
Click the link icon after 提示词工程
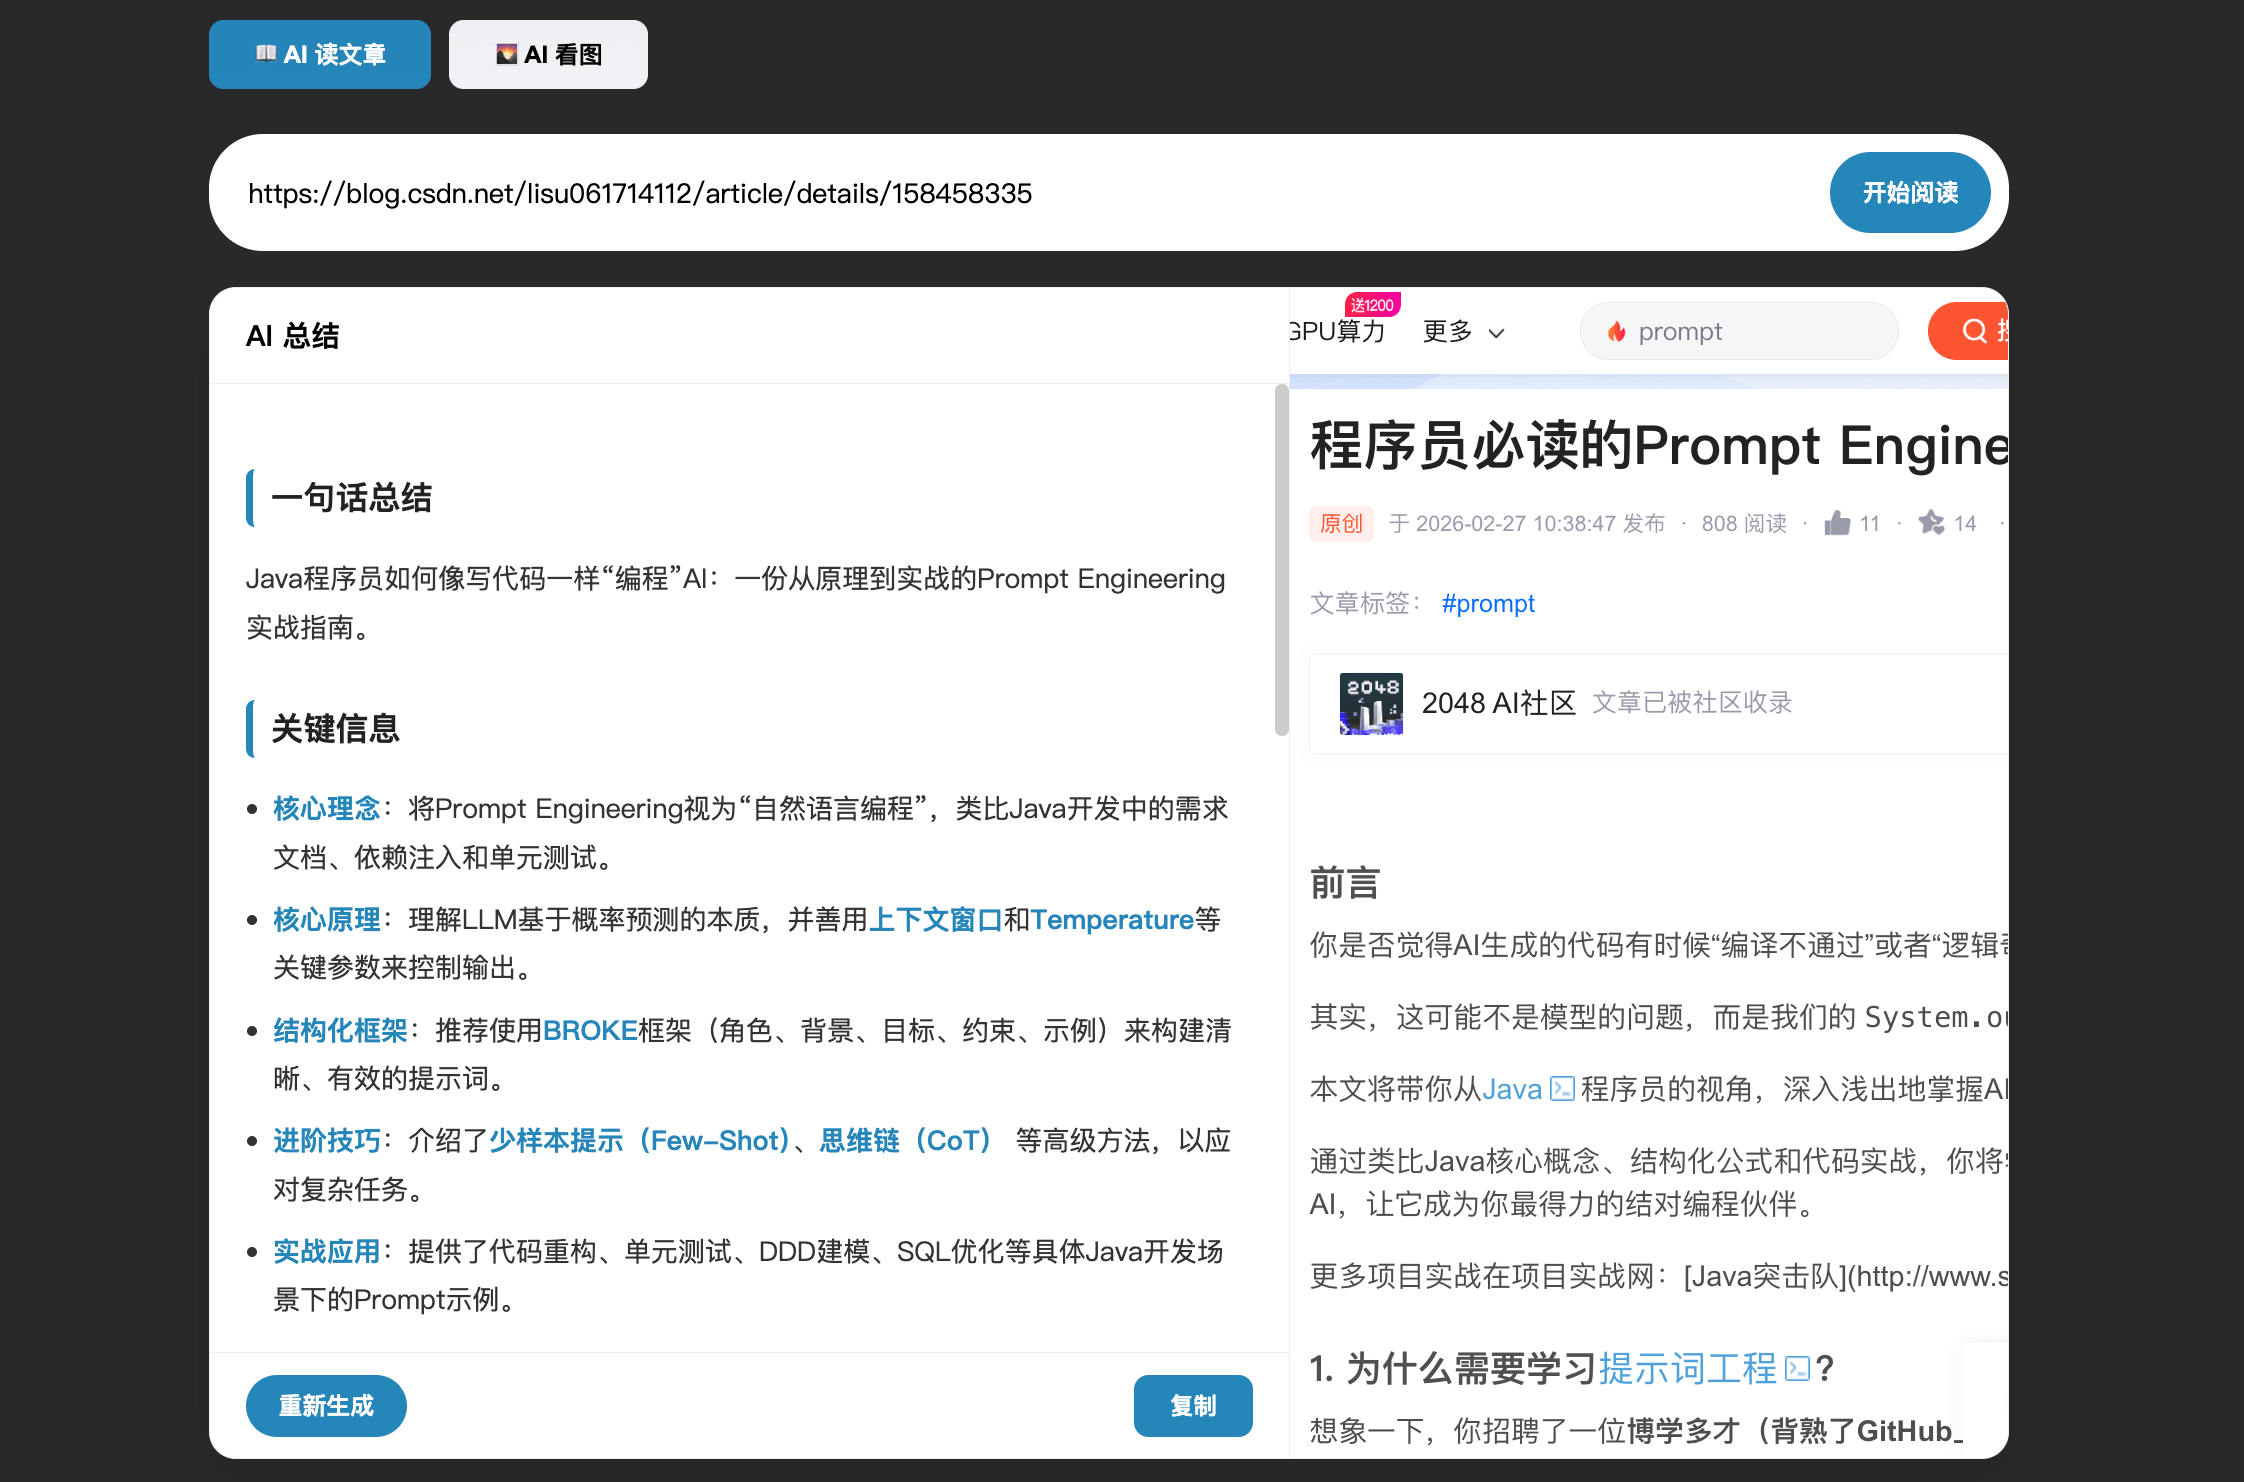[x=1797, y=1368]
